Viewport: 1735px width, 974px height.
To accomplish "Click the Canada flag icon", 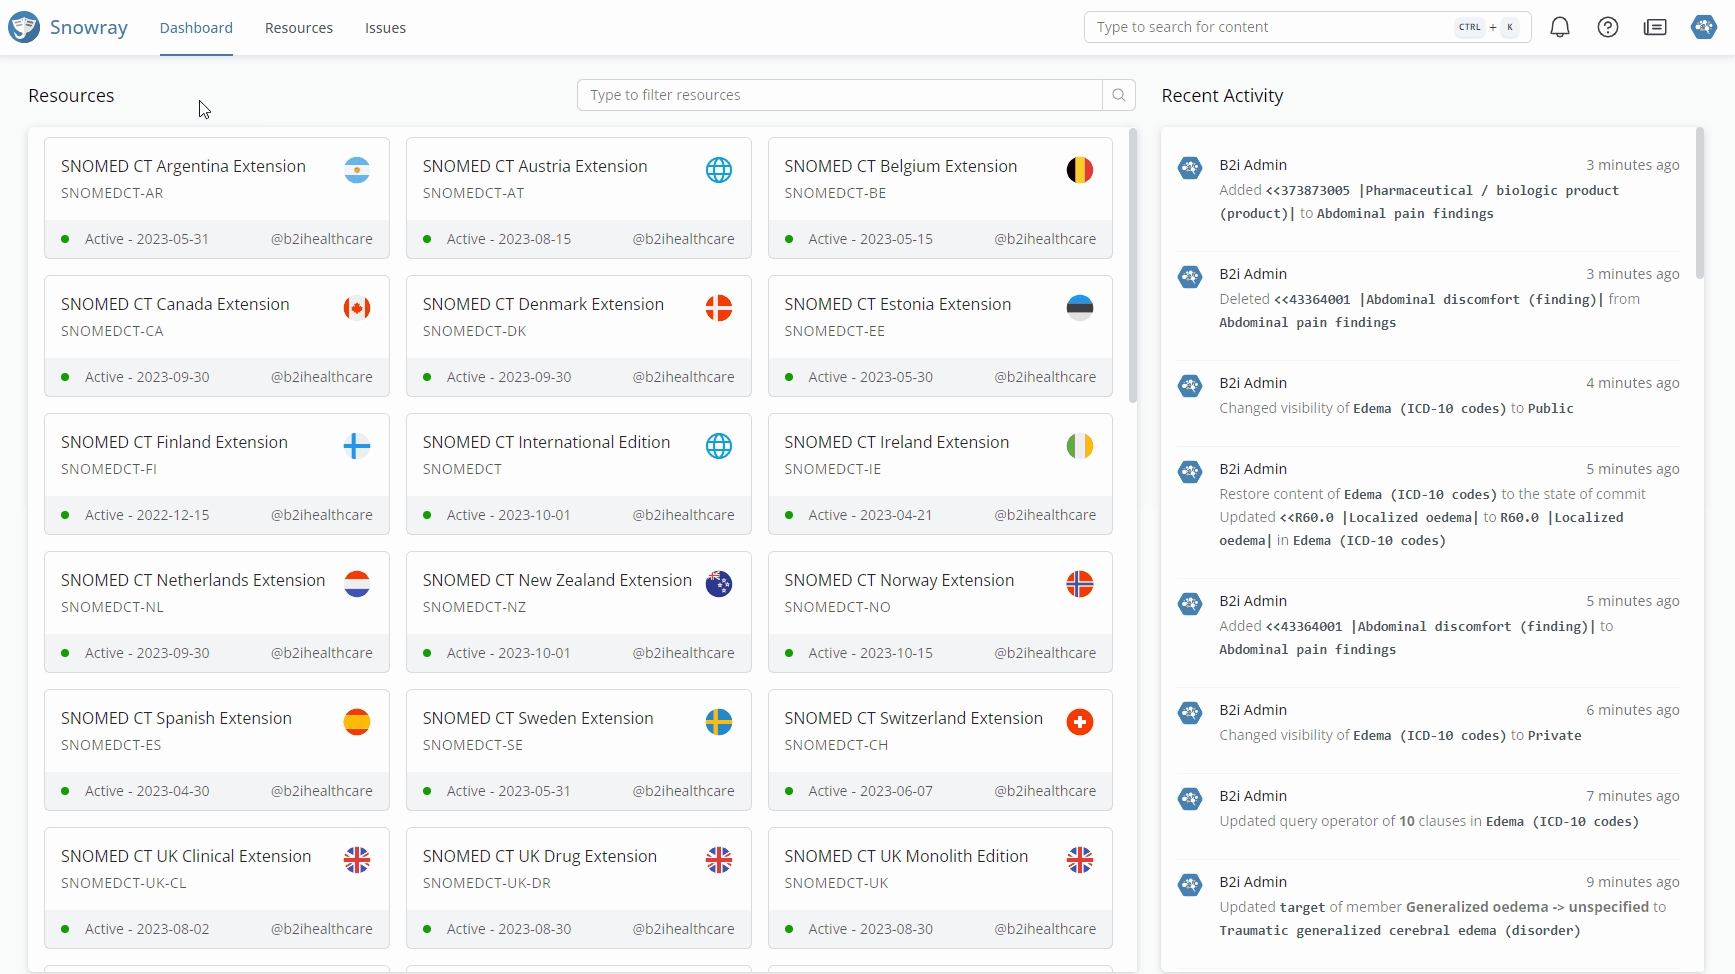I will [x=357, y=308].
